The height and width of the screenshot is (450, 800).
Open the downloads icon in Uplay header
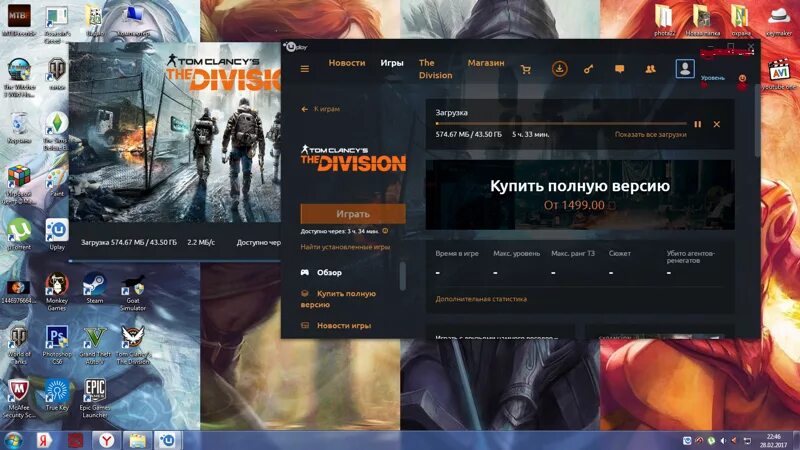point(559,68)
